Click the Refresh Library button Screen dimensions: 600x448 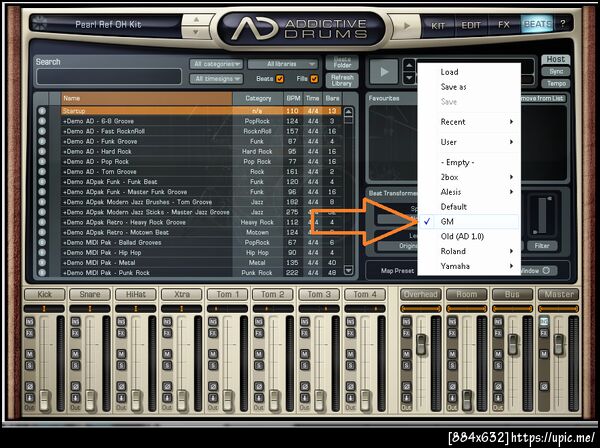(x=342, y=80)
